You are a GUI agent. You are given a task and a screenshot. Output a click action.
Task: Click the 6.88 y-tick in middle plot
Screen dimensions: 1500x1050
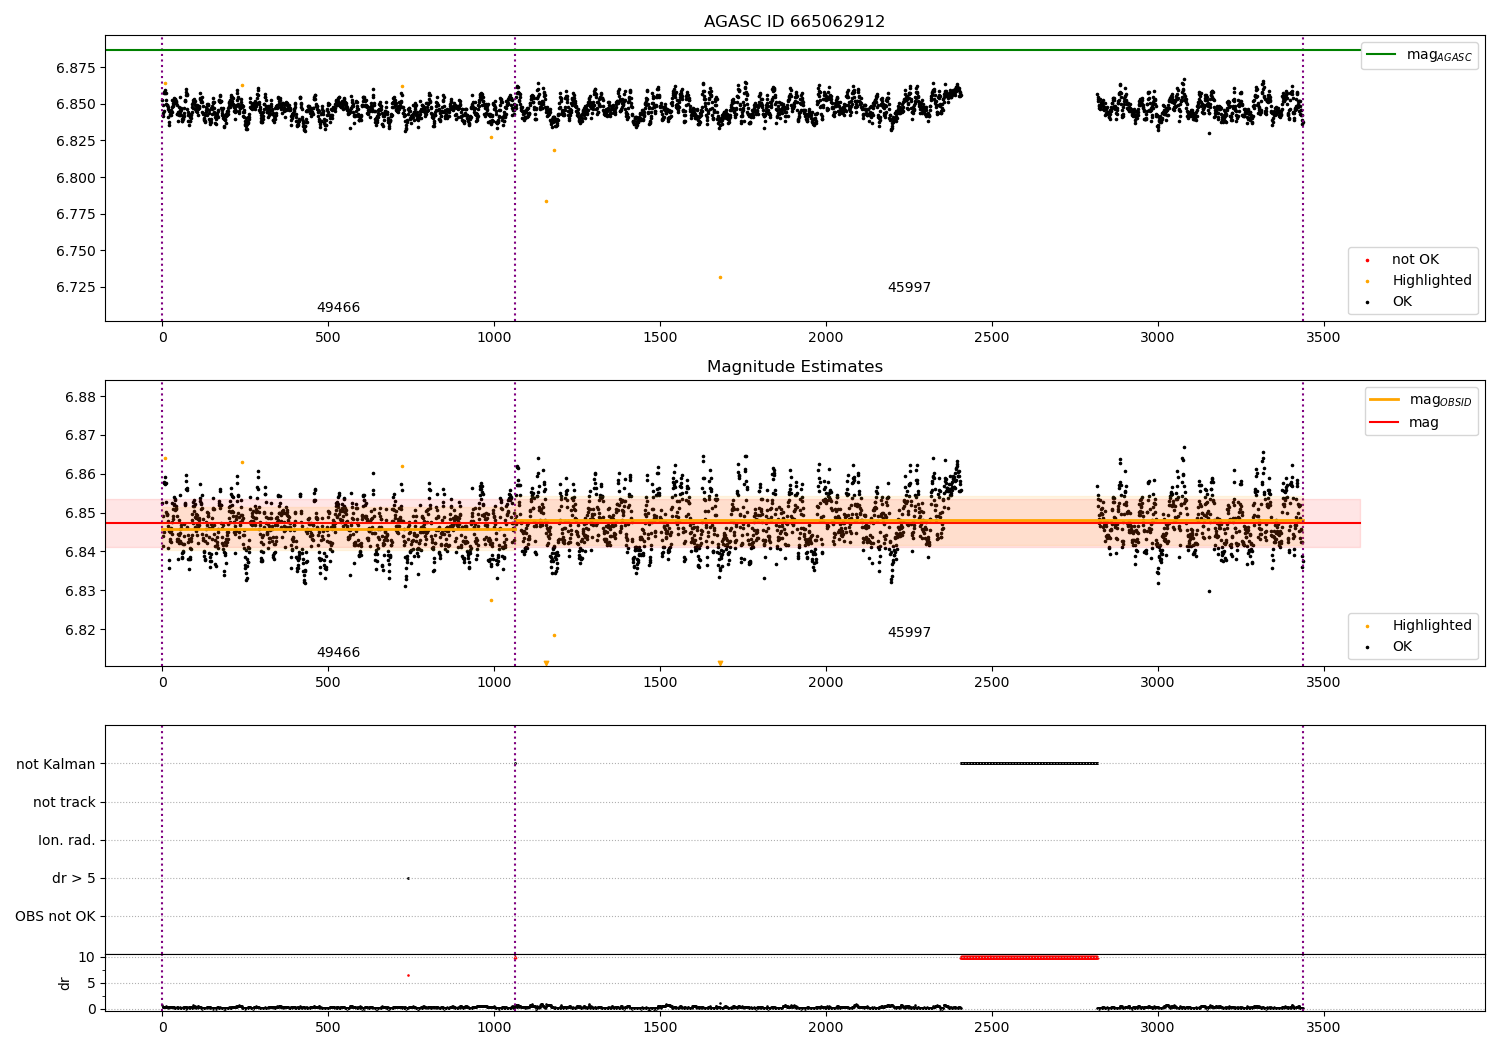(80, 397)
